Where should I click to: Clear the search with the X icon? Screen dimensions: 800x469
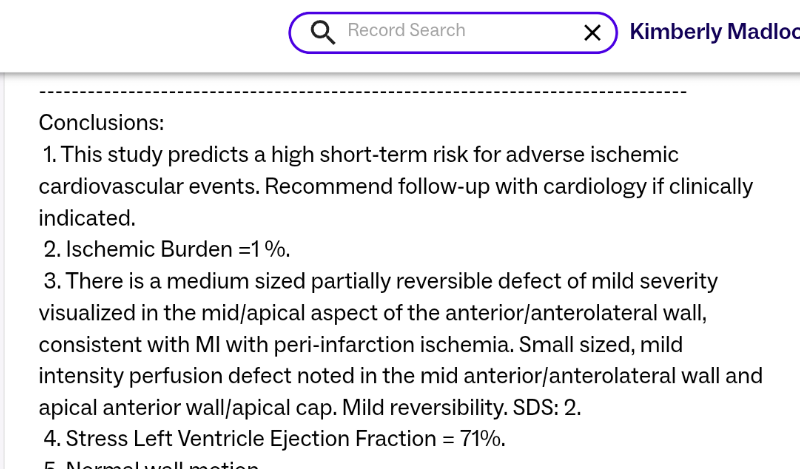592,33
